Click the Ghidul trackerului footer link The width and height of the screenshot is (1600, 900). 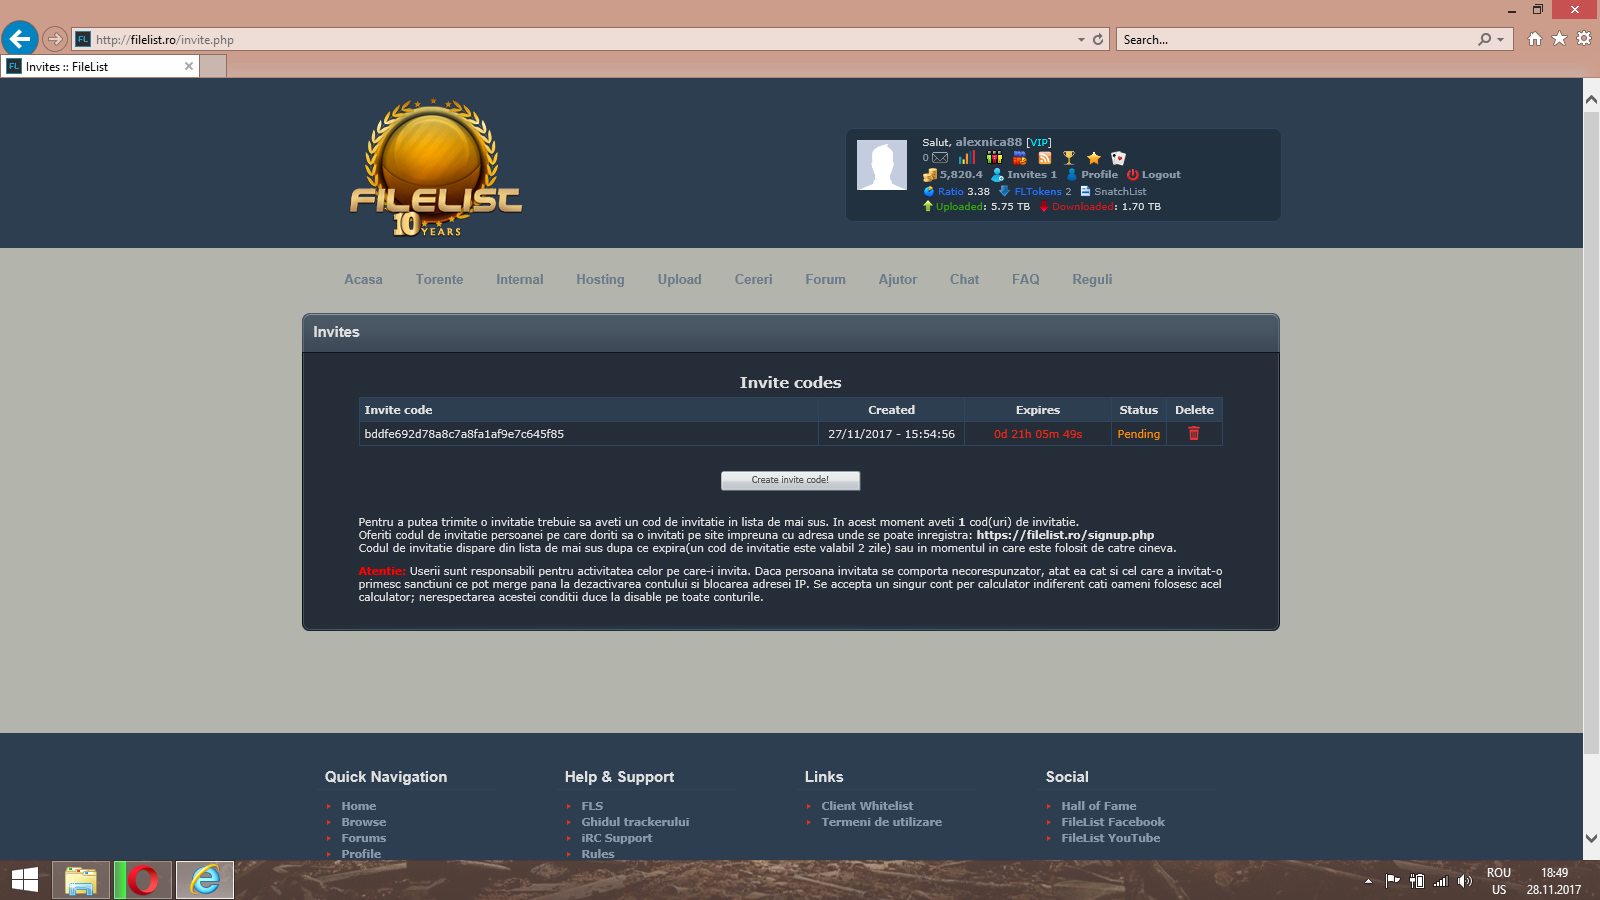point(635,822)
